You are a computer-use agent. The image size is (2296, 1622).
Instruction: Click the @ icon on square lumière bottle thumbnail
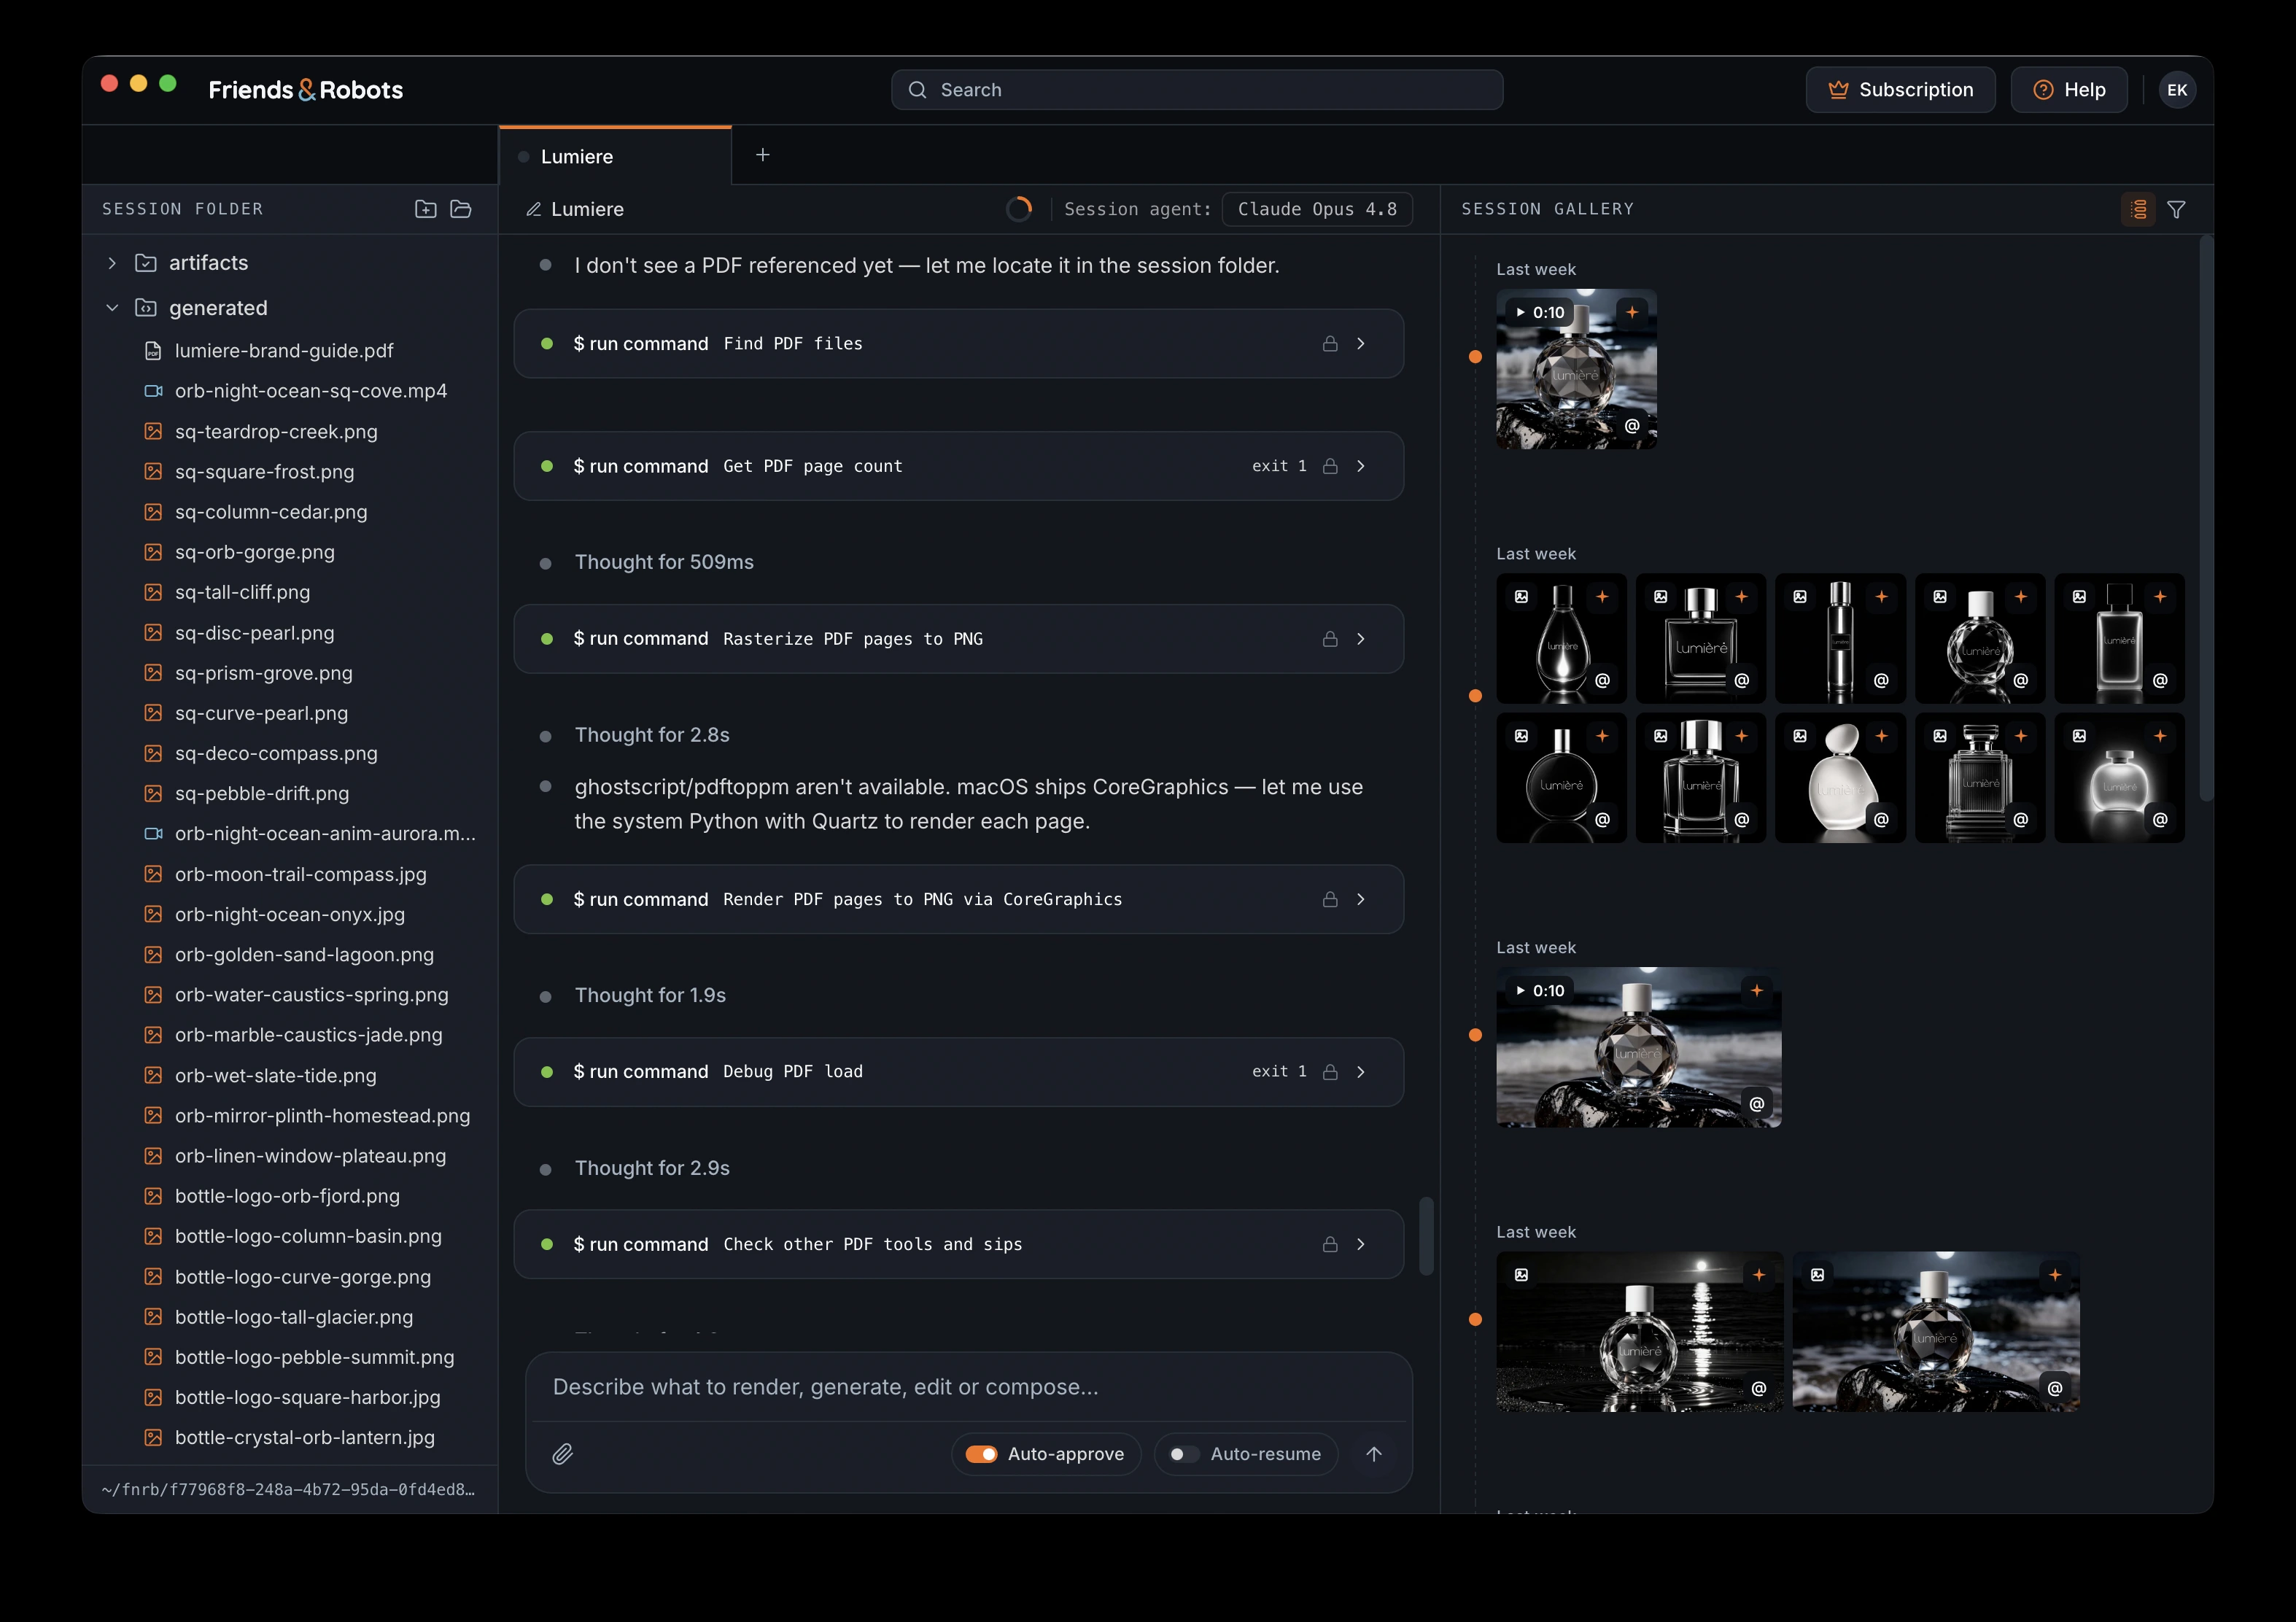point(1742,680)
